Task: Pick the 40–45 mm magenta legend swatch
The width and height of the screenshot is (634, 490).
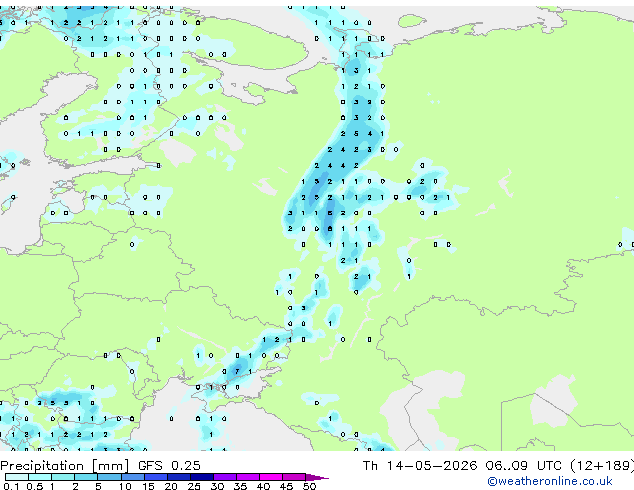Action: click(271, 477)
